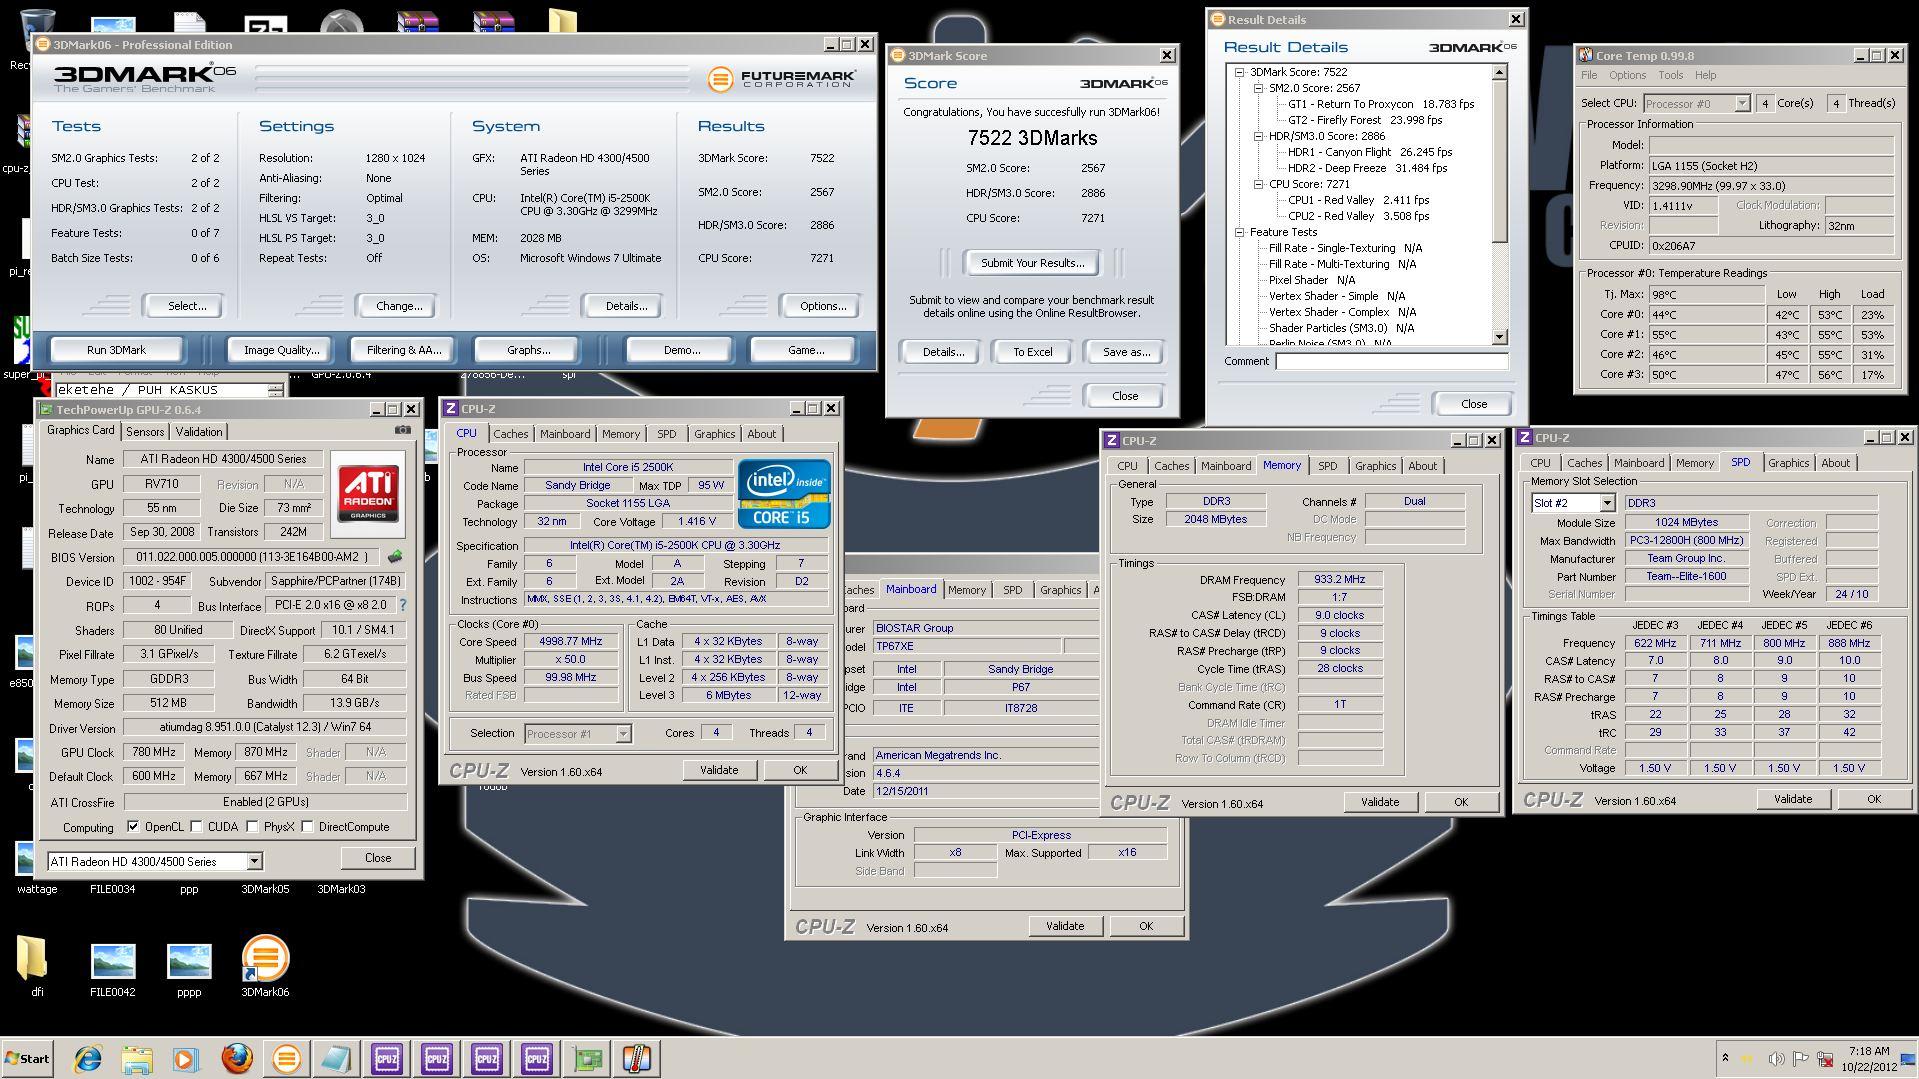Screen dimensions: 1919x1079
Task: Switch to Caches tab in CPU-Z CPU window
Action: point(510,434)
